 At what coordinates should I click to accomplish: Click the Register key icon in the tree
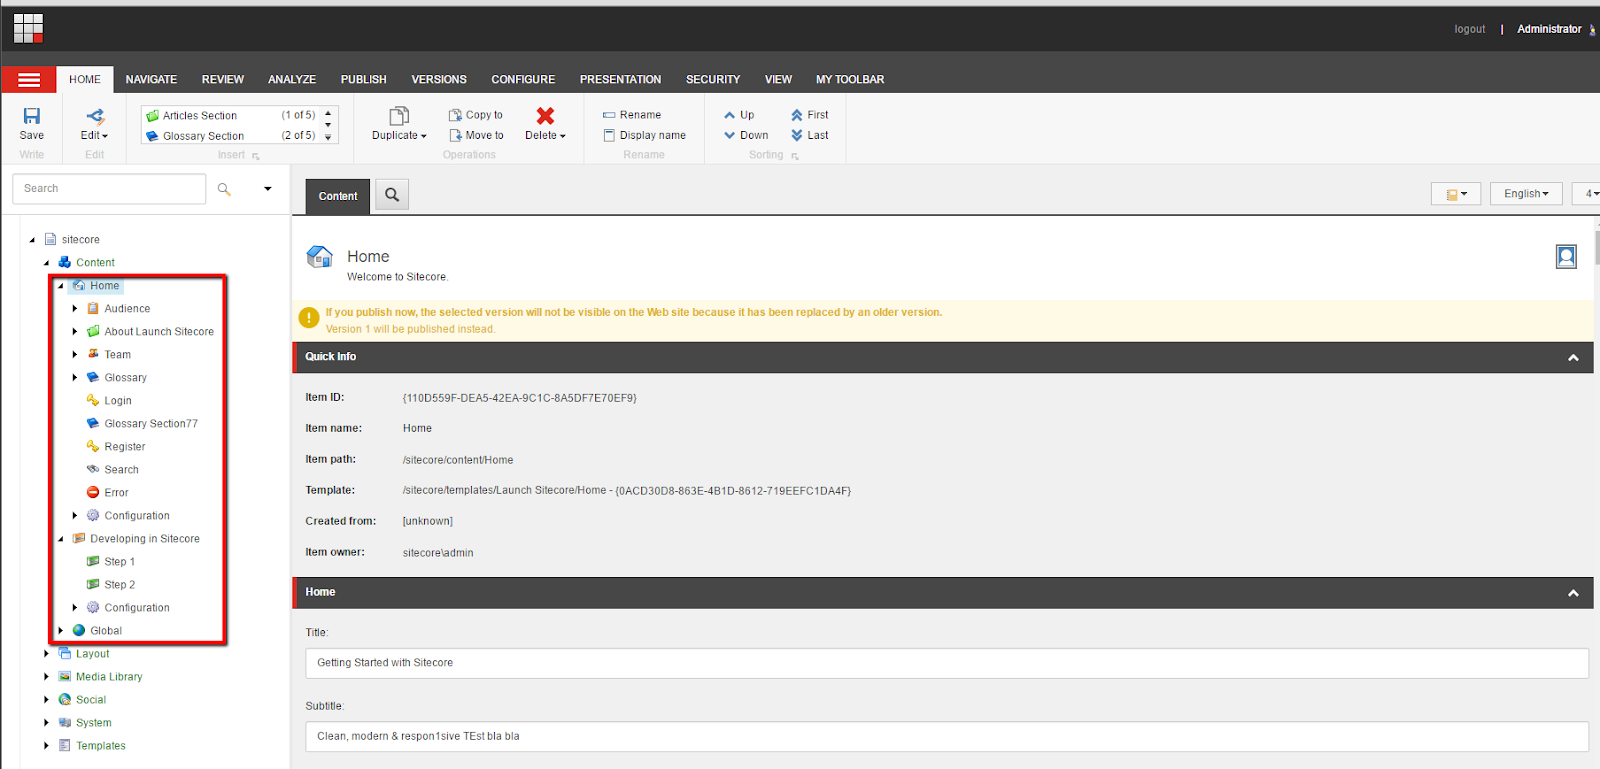point(93,446)
